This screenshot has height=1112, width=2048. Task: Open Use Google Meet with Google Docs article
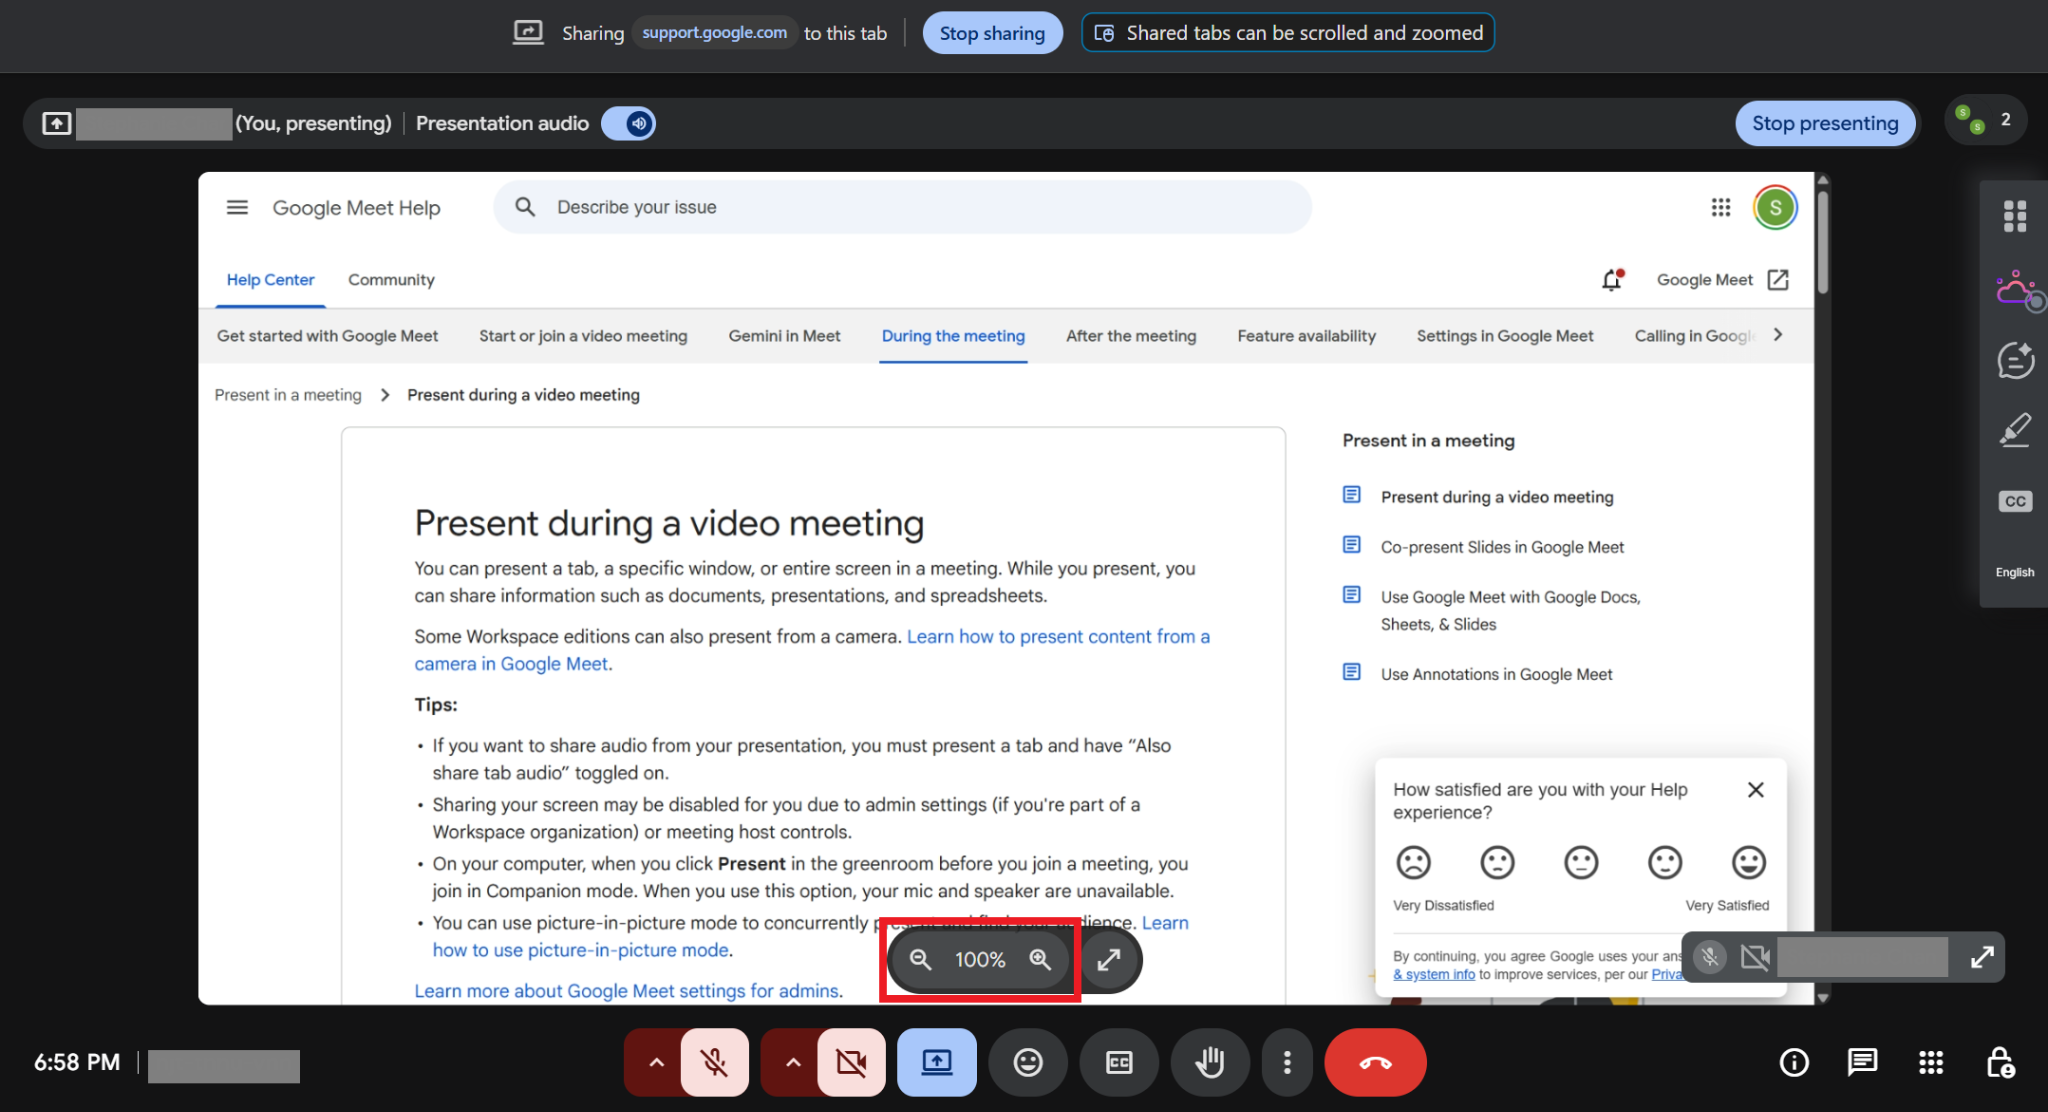pyautogui.click(x=1510, y=610)
